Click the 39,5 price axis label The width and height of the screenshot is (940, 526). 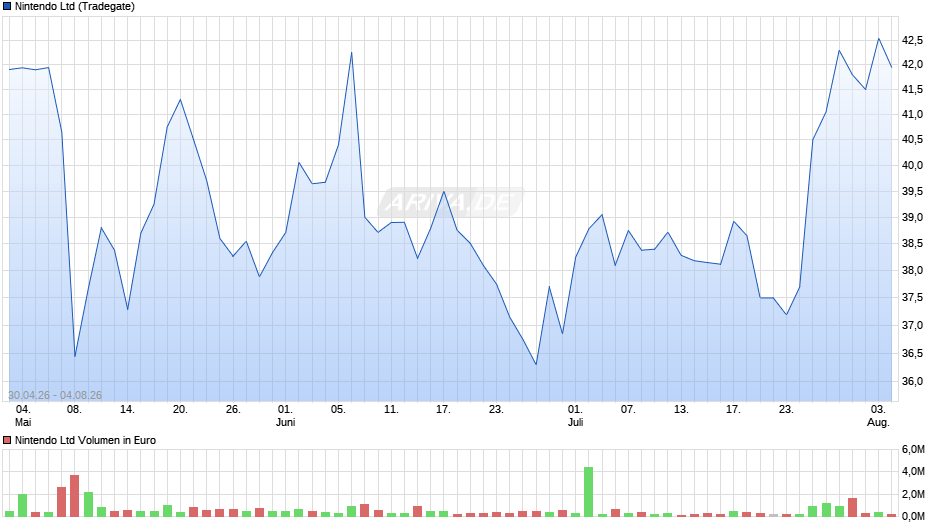912,191
